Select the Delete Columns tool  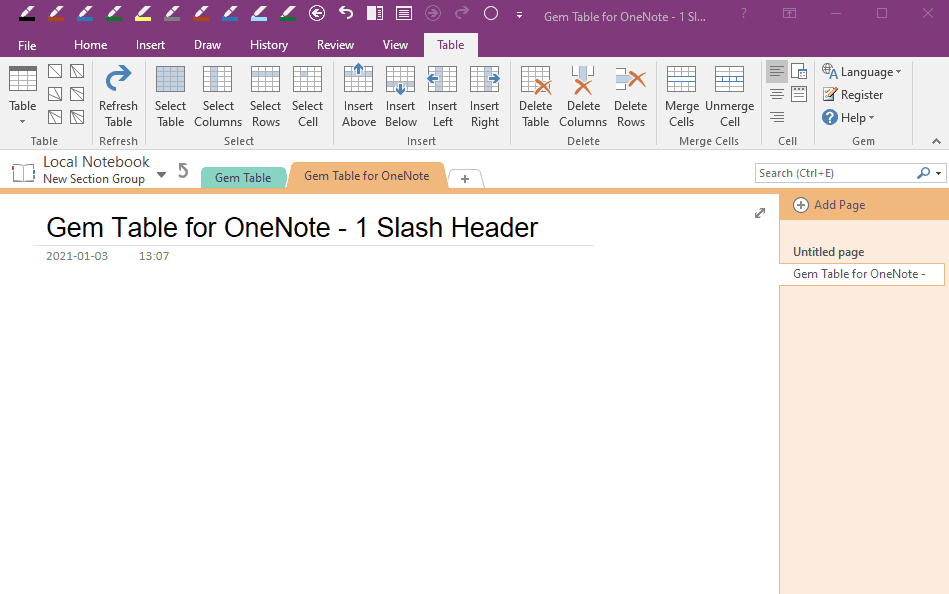[x=583, y=95]
